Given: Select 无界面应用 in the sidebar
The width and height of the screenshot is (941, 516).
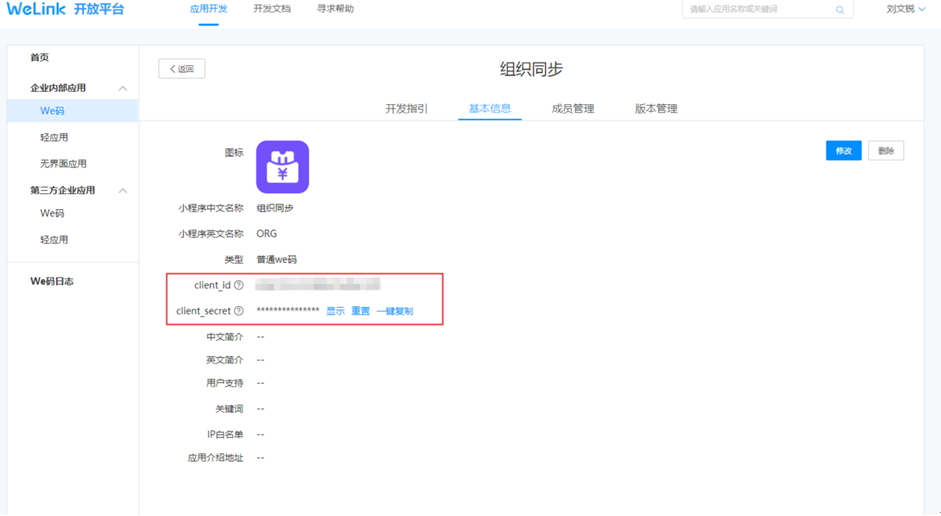Looking at the screenshot, I should [x=63, y=164].
